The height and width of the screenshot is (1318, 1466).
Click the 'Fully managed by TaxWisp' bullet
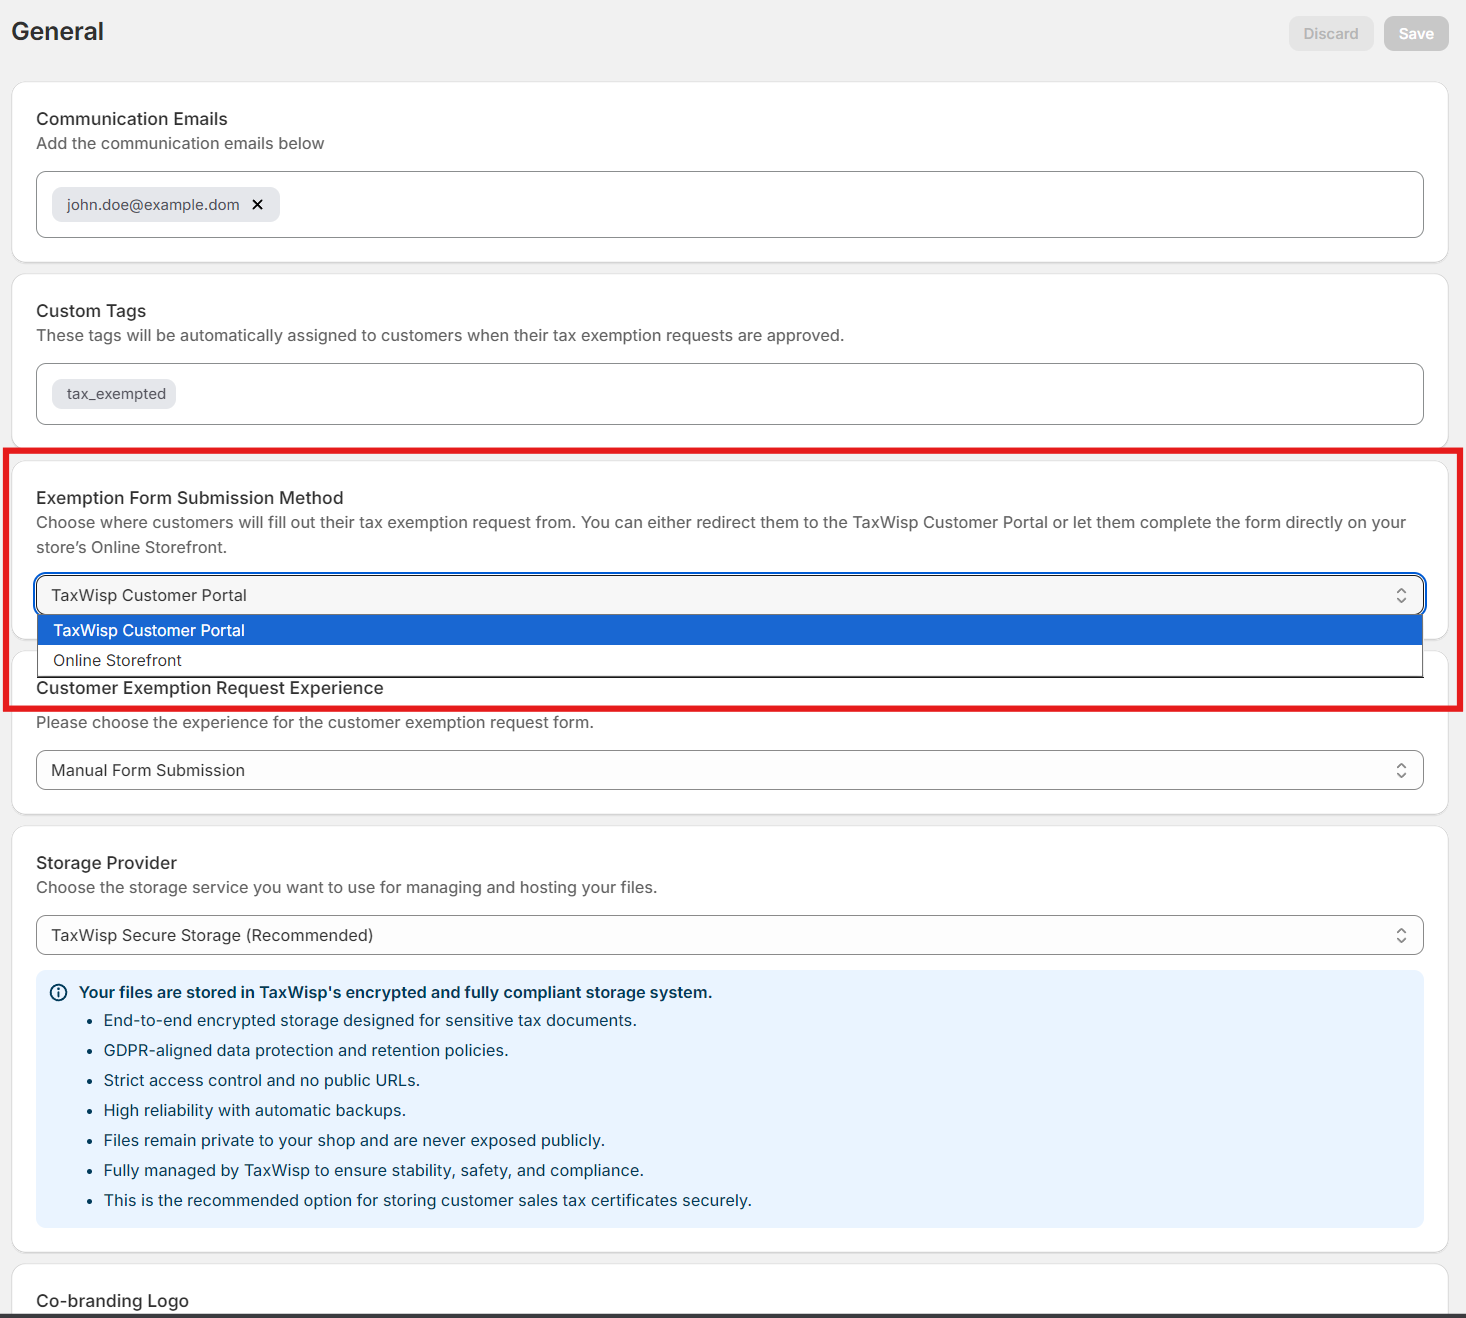374,1171
